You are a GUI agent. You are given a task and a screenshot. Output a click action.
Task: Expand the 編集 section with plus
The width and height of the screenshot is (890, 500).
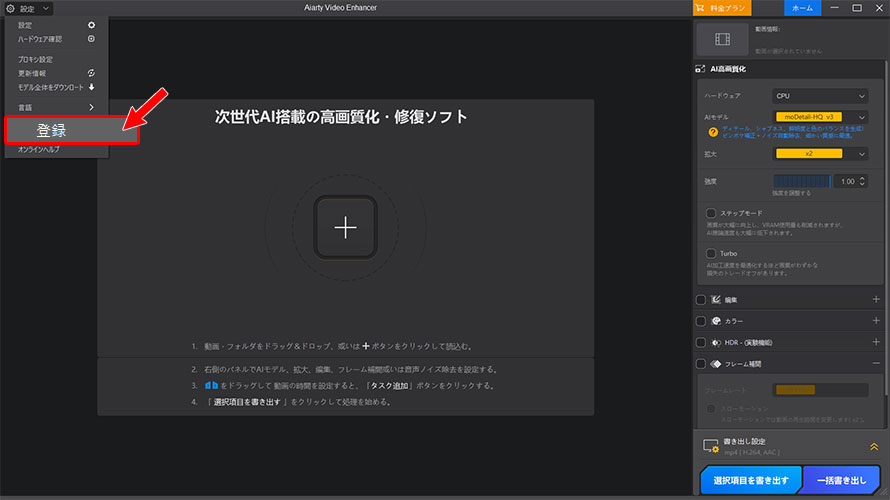[x=876, y=300]
